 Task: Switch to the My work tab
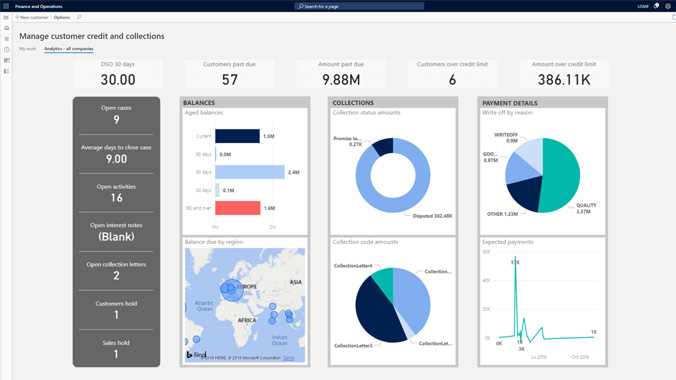click(x=27, y=49)
